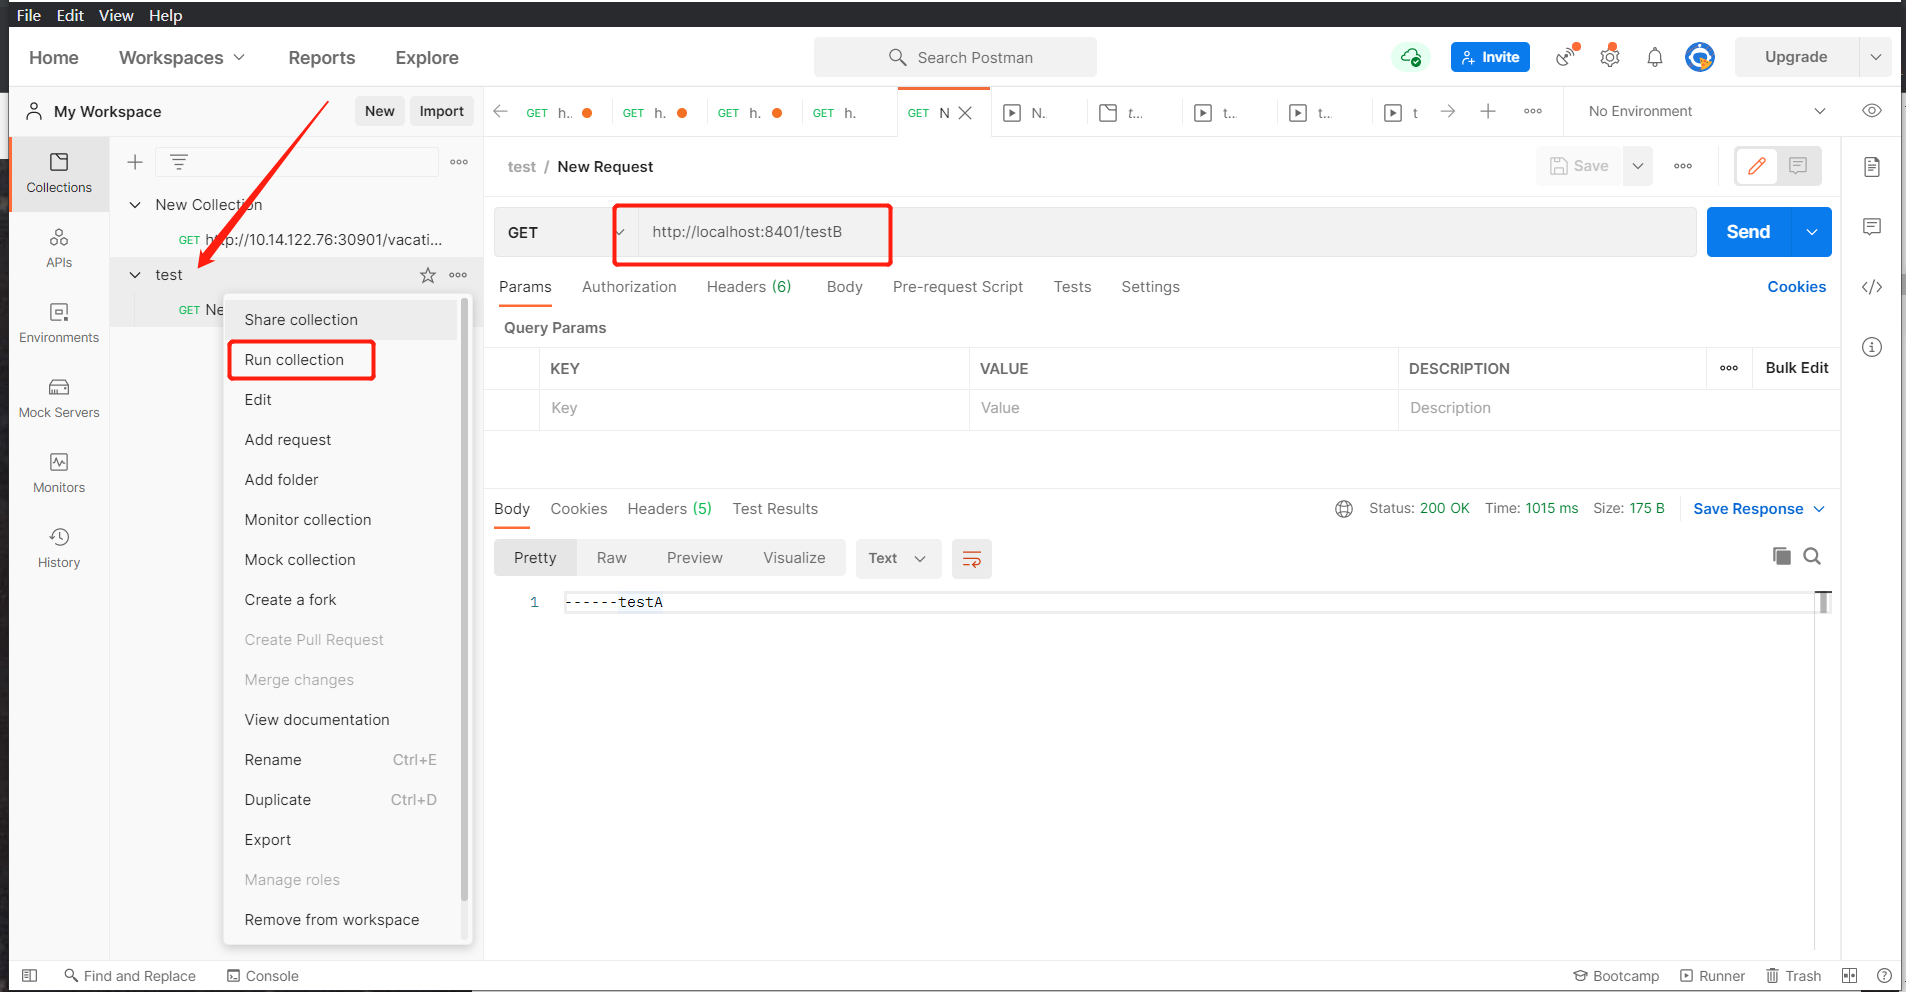The width and height of the screenshot is (1906, 992).
Task: Toggle line wrap in response
Action: click(971, 559)
